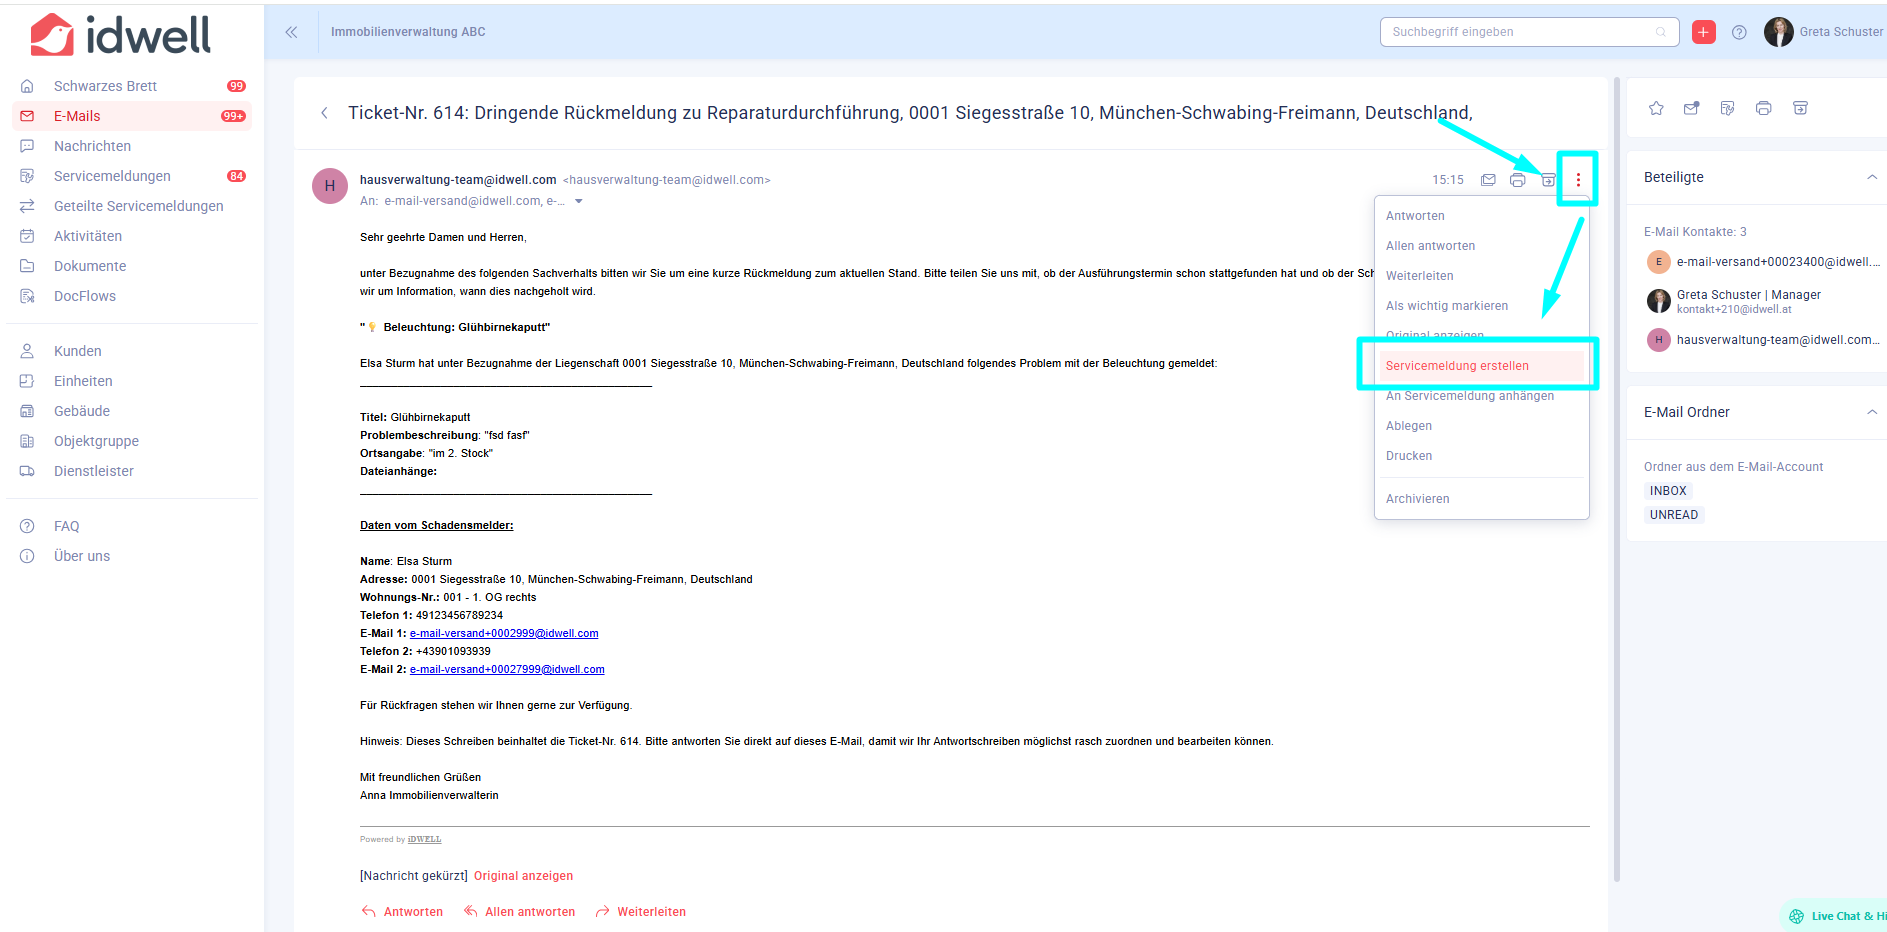
Task: Open Greta Schuster profile avatar
Action: coord(1778,32)
